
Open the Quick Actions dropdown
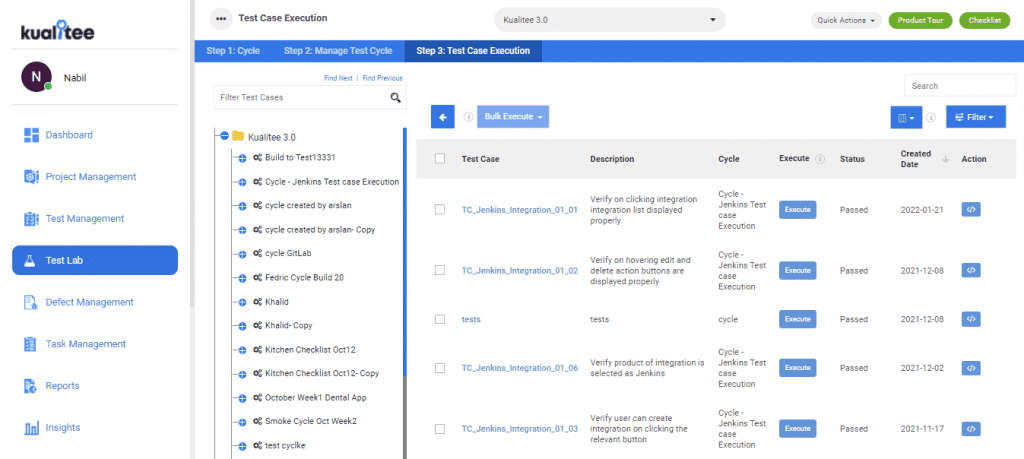[846, 20]
